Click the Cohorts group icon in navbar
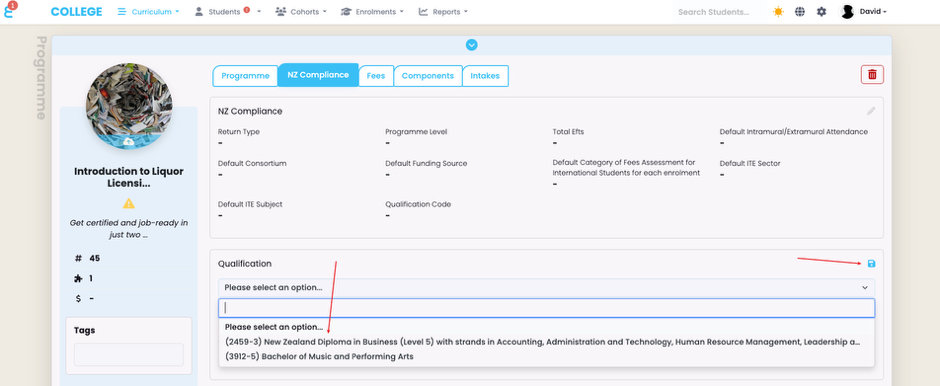The width and height of the screenshot is (940, 386). [x=281, y=12]
